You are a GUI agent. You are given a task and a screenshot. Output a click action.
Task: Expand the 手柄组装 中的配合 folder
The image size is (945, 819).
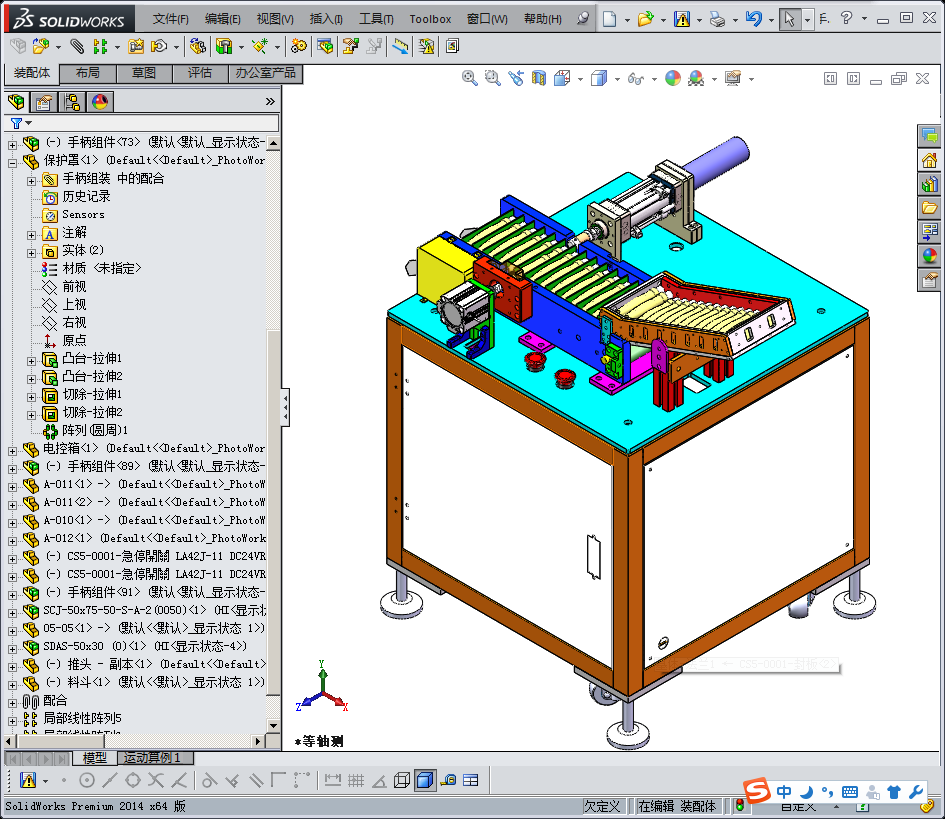[x=31, y=181]
